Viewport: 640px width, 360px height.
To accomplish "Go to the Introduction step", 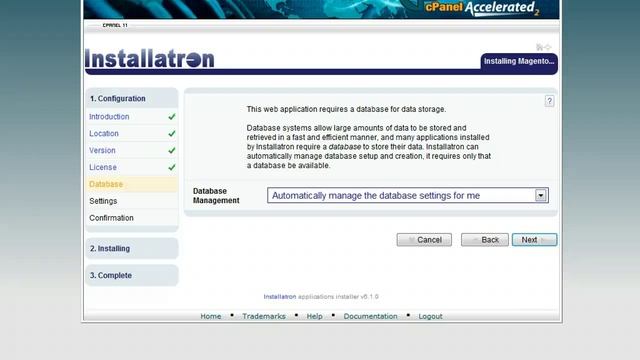I will pyautogui.click(x=109, y=117).
